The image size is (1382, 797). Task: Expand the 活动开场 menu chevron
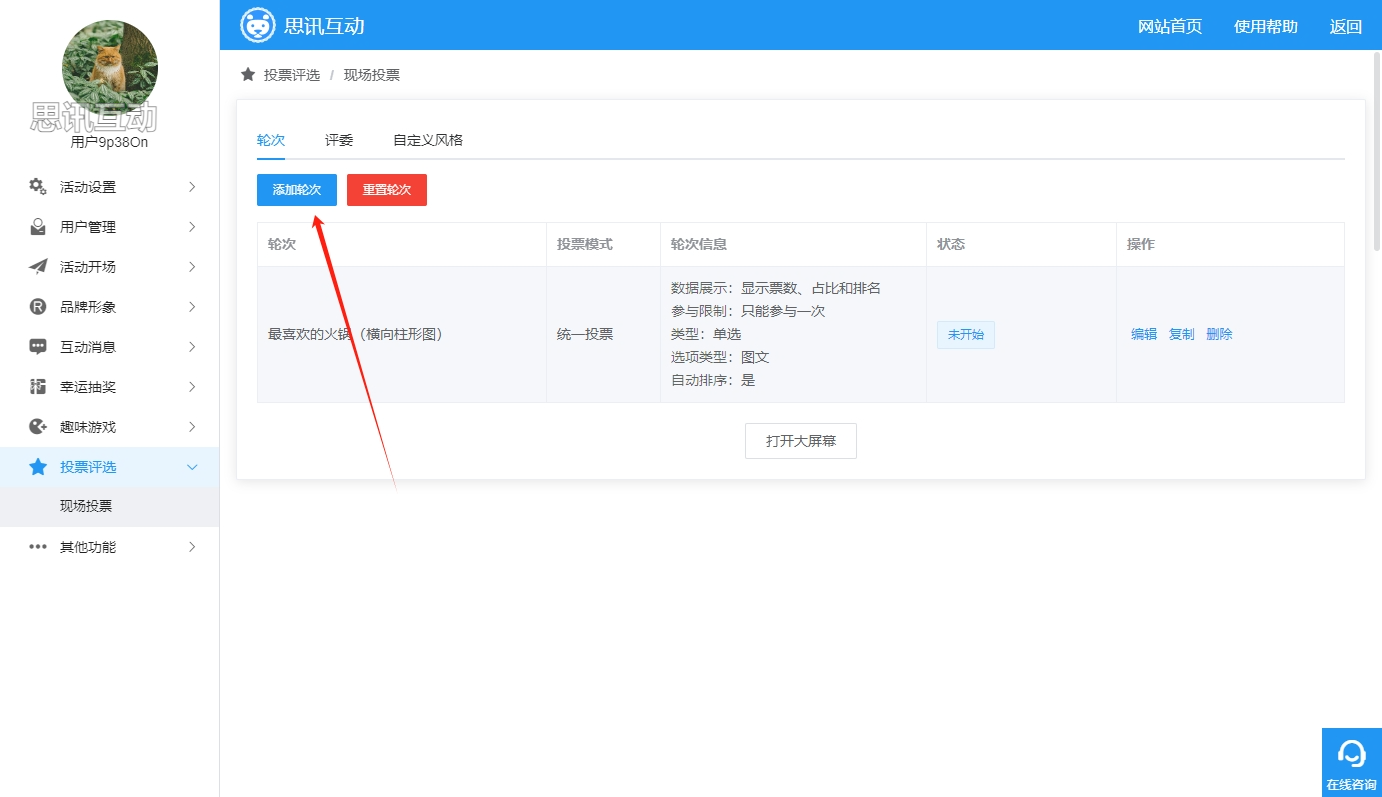[x=192, y=267]
